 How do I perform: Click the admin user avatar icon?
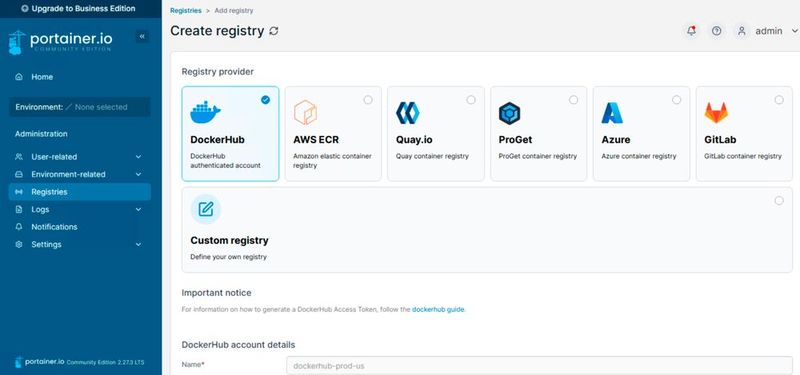(741, 31)
